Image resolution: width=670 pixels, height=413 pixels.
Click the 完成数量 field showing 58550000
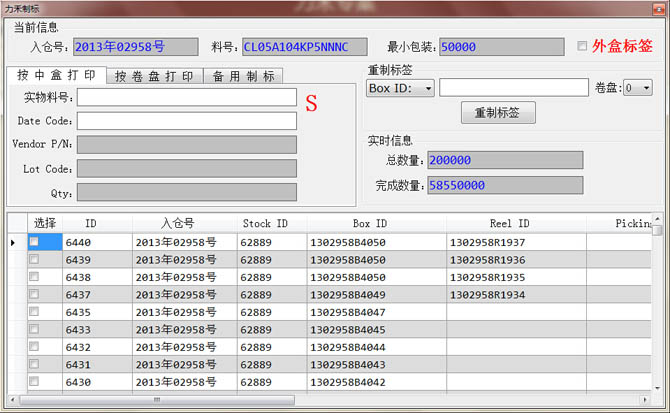click(x=505, y=185)
